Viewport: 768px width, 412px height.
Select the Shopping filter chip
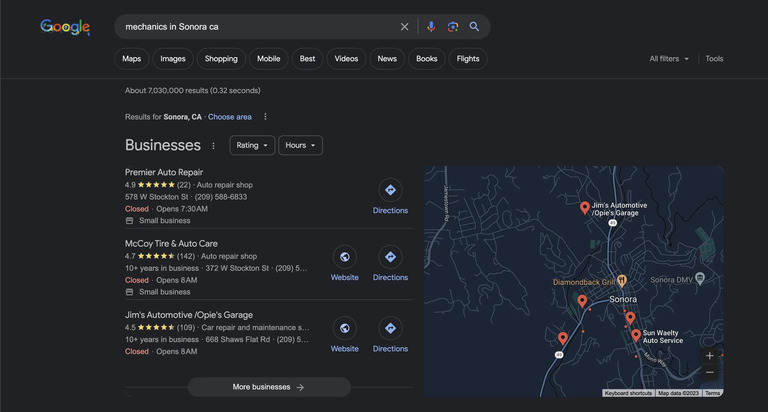tap(221, 59)
